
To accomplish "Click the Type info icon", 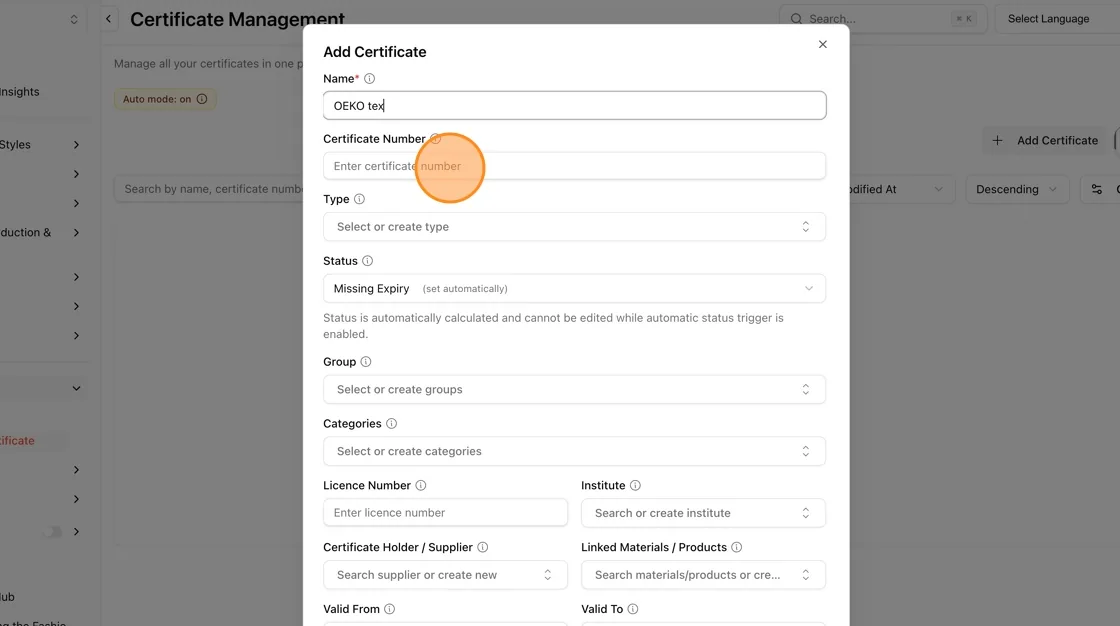I will tap(359, 199).
